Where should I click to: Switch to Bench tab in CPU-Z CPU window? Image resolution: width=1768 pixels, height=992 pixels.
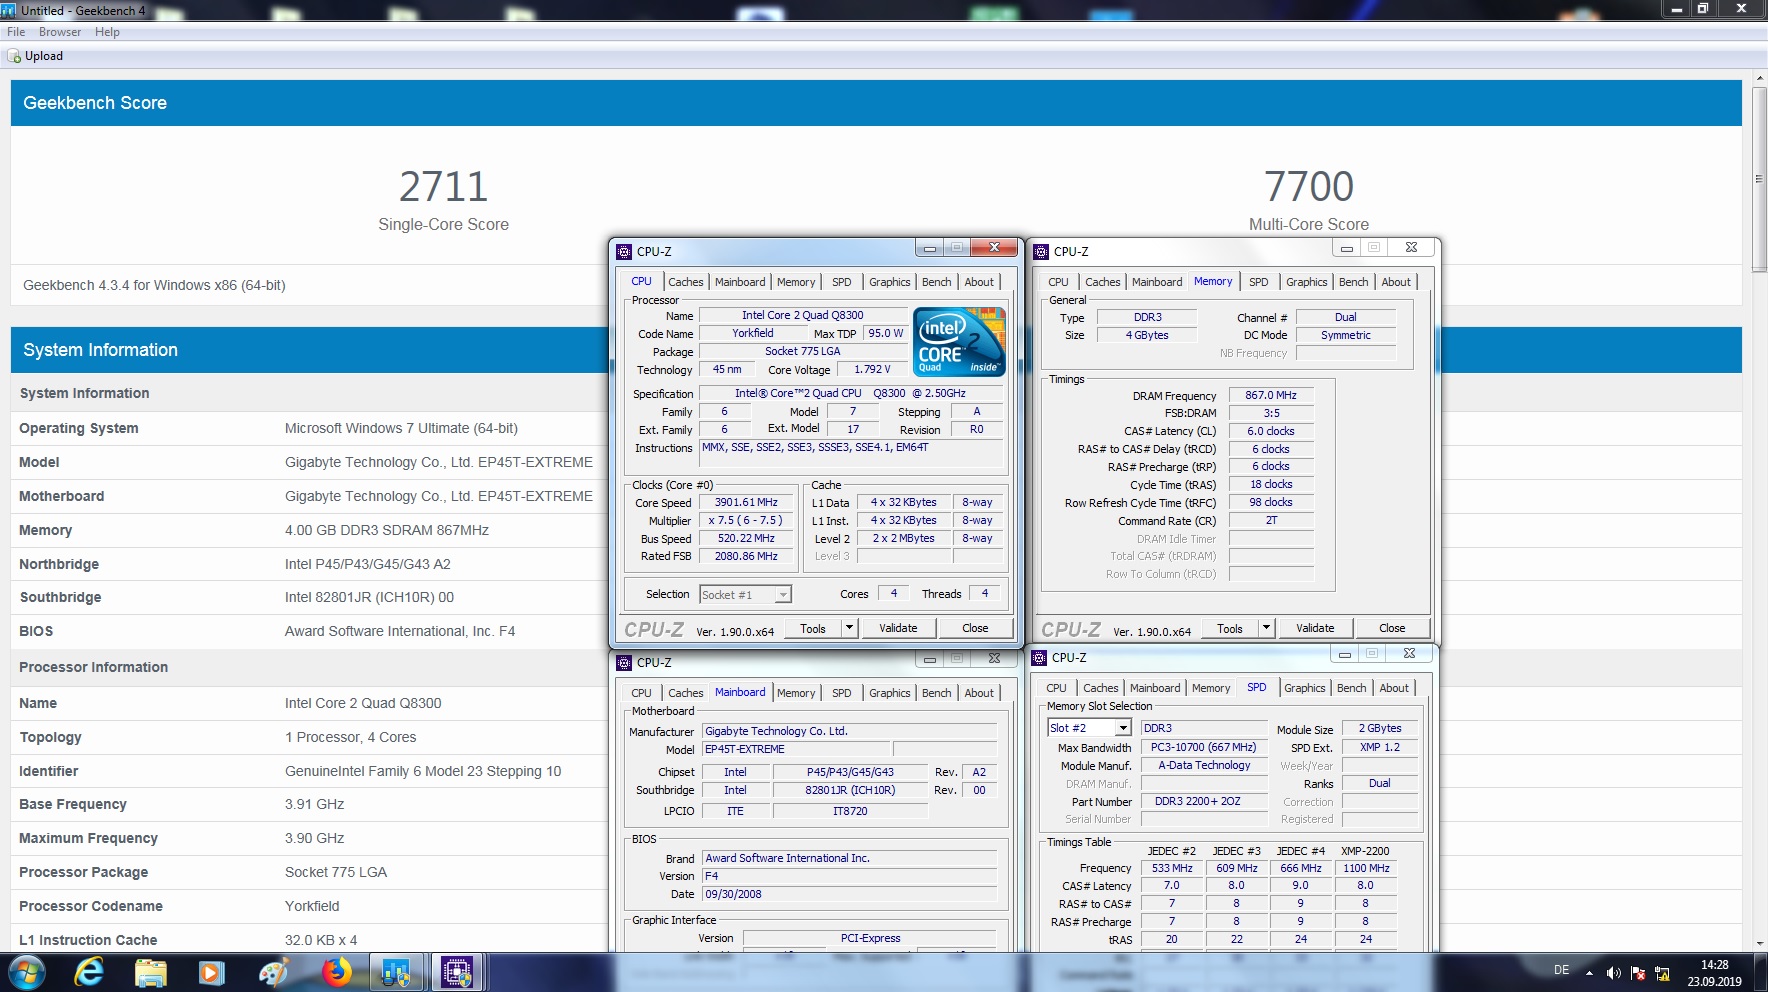(937, 282)
